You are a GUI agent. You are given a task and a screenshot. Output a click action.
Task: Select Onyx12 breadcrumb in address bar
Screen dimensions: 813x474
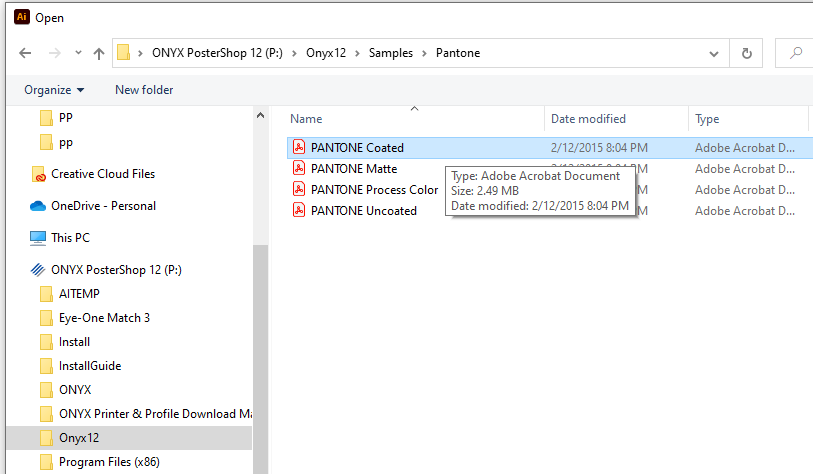pyautogui.click(x=326, y=53)
